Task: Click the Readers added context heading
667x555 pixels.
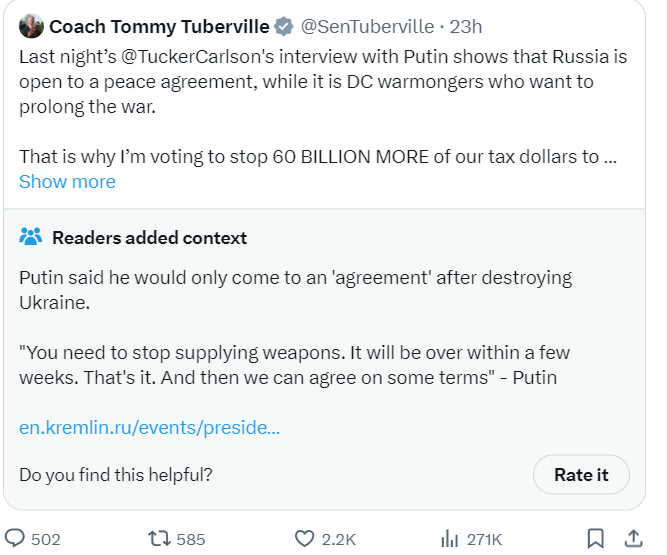Action: [149, 238]
